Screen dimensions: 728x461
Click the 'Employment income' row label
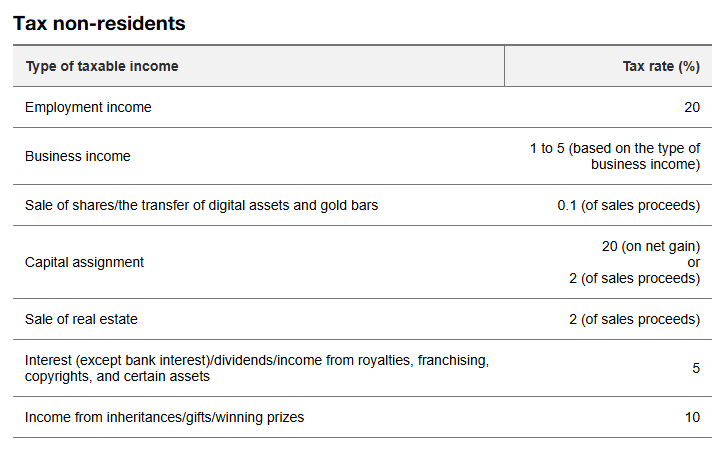click(88, 107)
